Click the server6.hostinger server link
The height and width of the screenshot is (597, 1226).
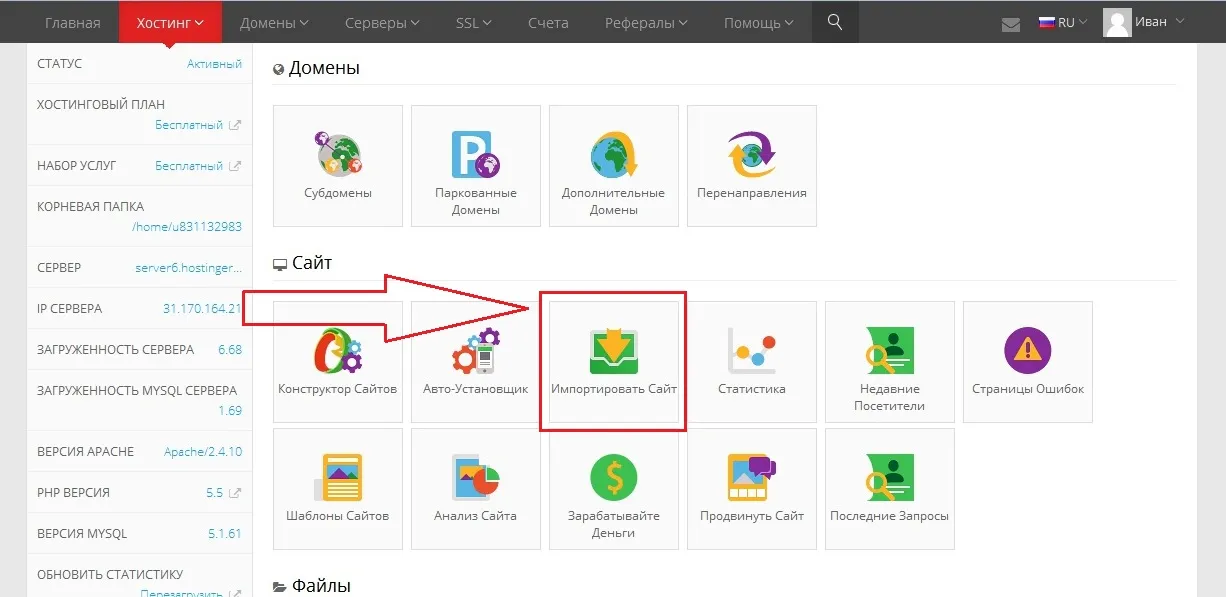[x=189, y=268]
